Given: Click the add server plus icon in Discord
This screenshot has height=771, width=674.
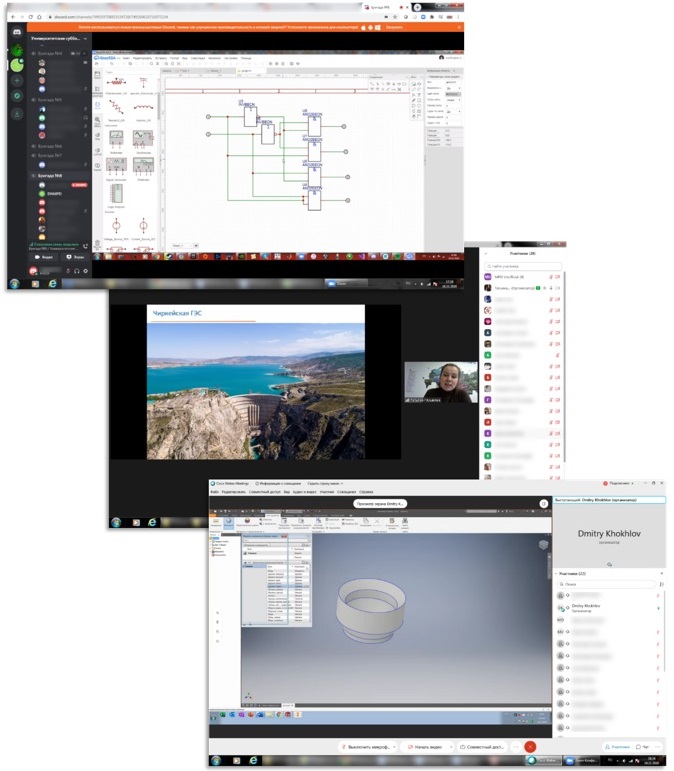Looking at the screenshot, I should [x=17, y=81].
